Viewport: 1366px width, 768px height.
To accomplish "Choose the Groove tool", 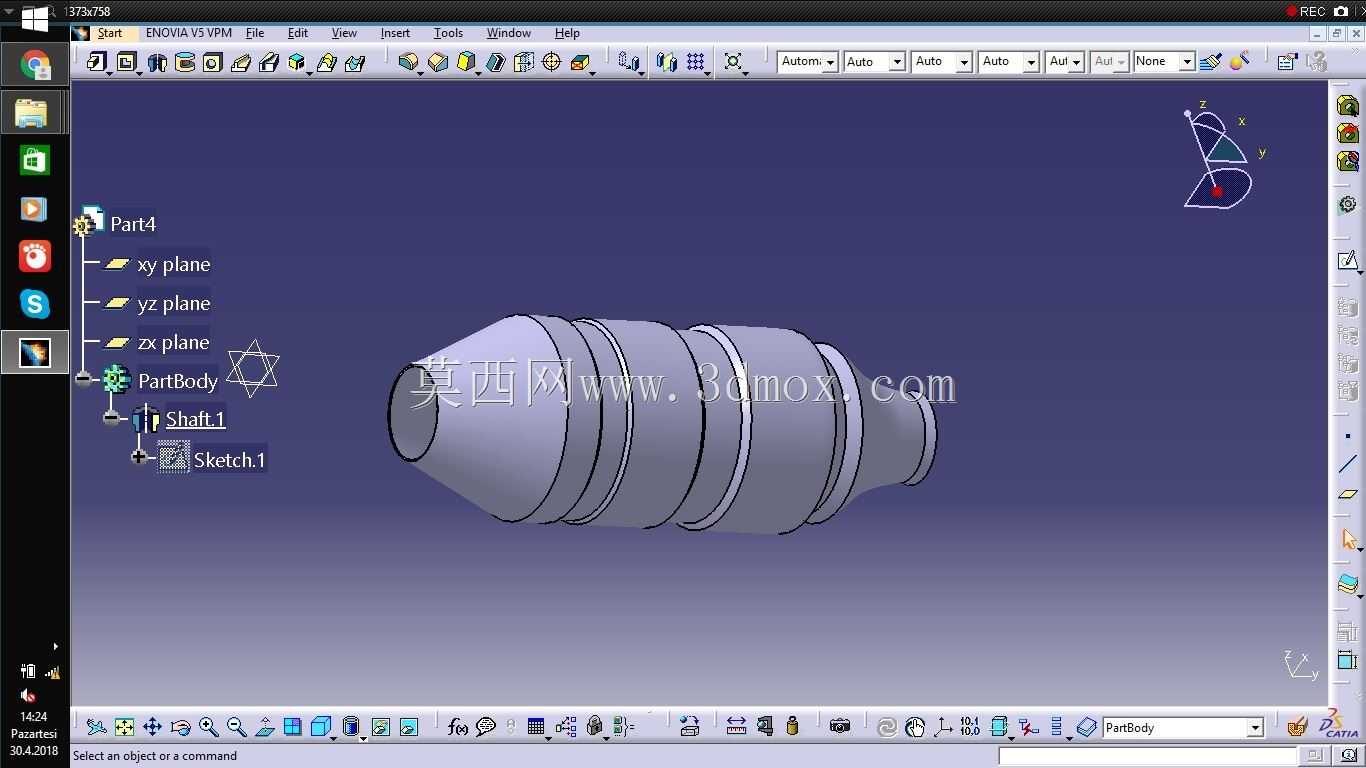I will coord(185,62).
